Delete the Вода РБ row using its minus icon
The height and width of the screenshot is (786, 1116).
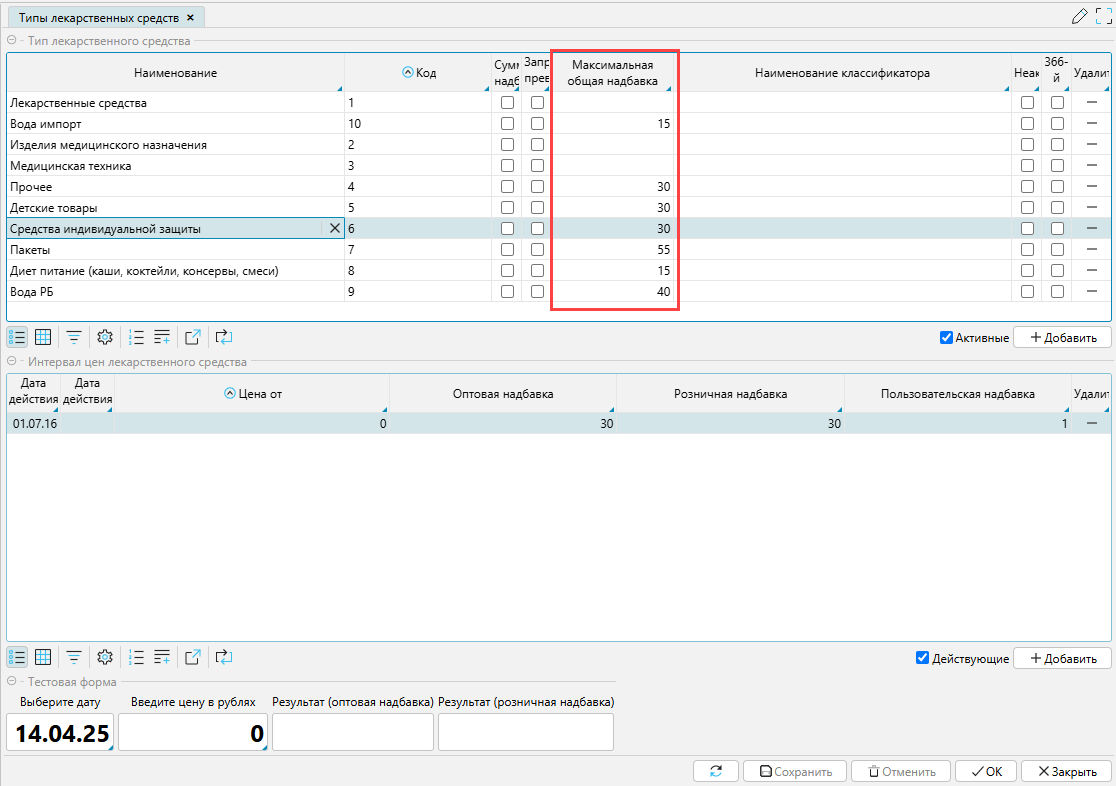[x=1092, y=292]
